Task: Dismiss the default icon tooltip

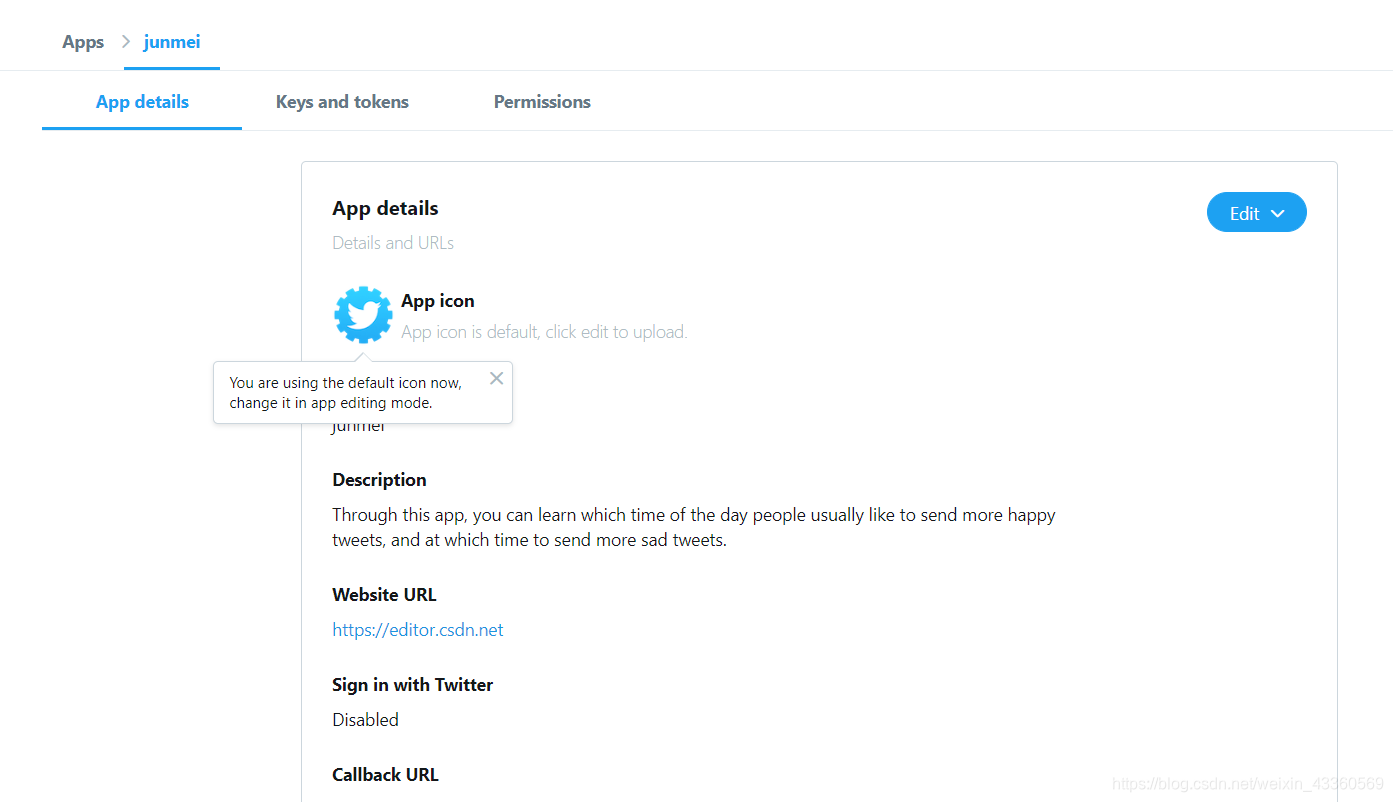Action: tap(496, 378)
